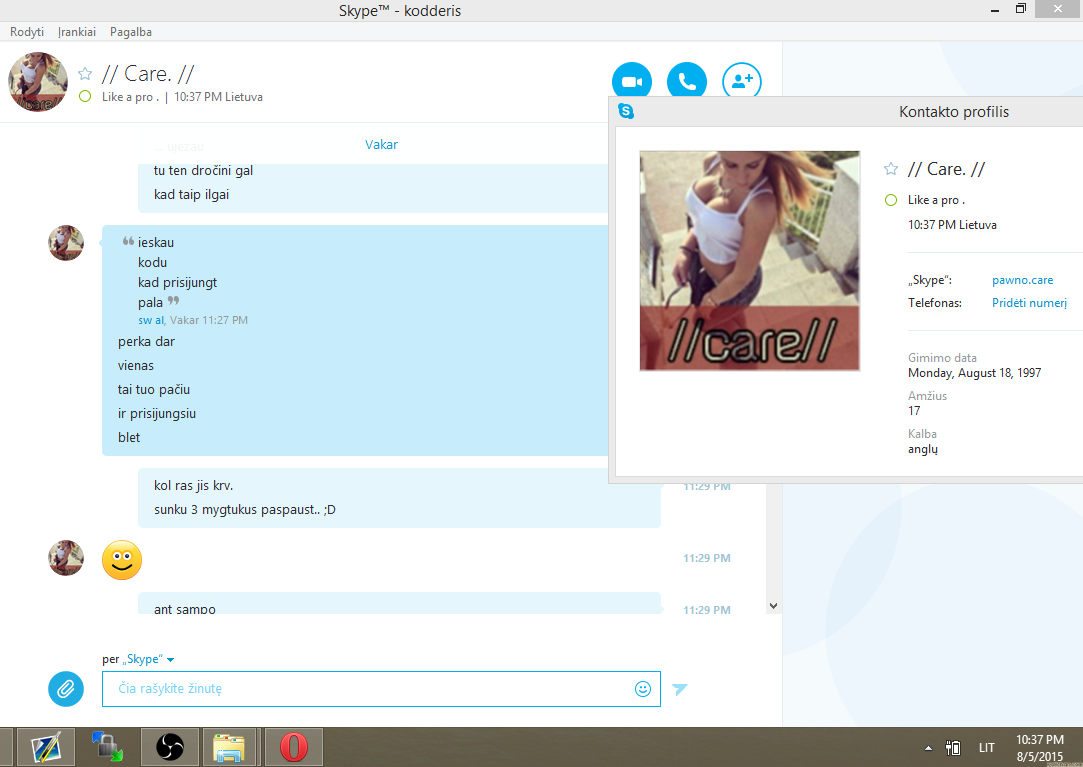Open the network transfer app on taskbar
Image resolution: width=1083 pixels, height=767 pixels.
pos(107,747)
